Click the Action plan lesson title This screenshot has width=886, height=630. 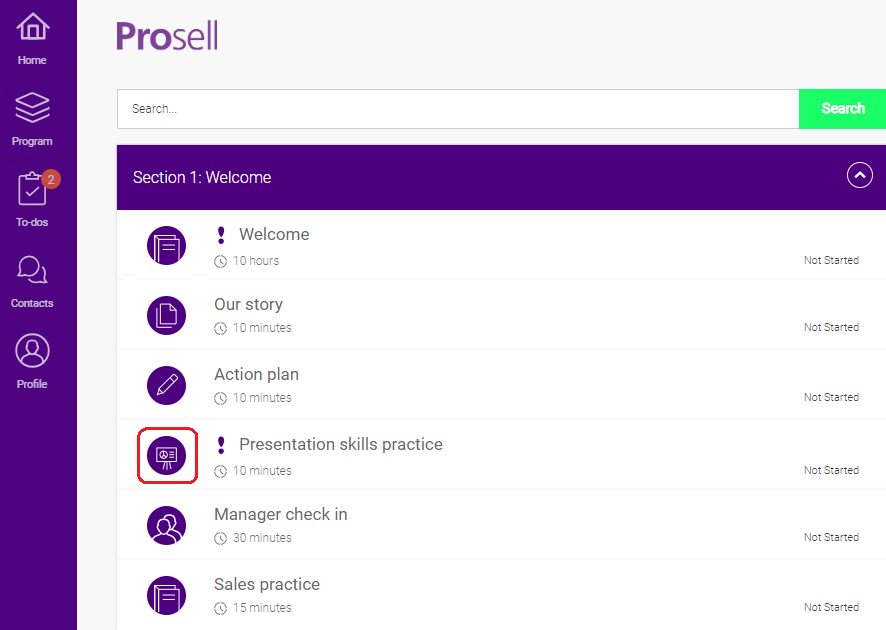point(256,374)
